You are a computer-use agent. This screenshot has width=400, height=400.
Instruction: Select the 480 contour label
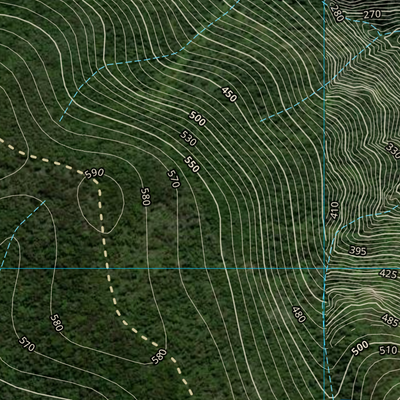pyautogui.click(x=299, y=315)
